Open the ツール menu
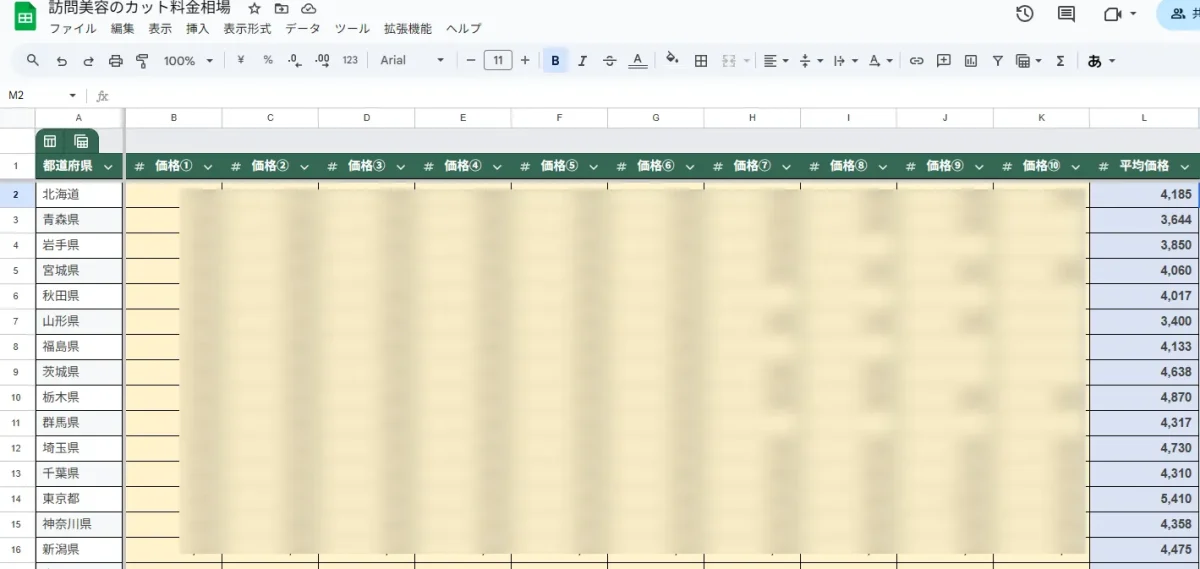 pyautogui.click(x=352, y=28)
